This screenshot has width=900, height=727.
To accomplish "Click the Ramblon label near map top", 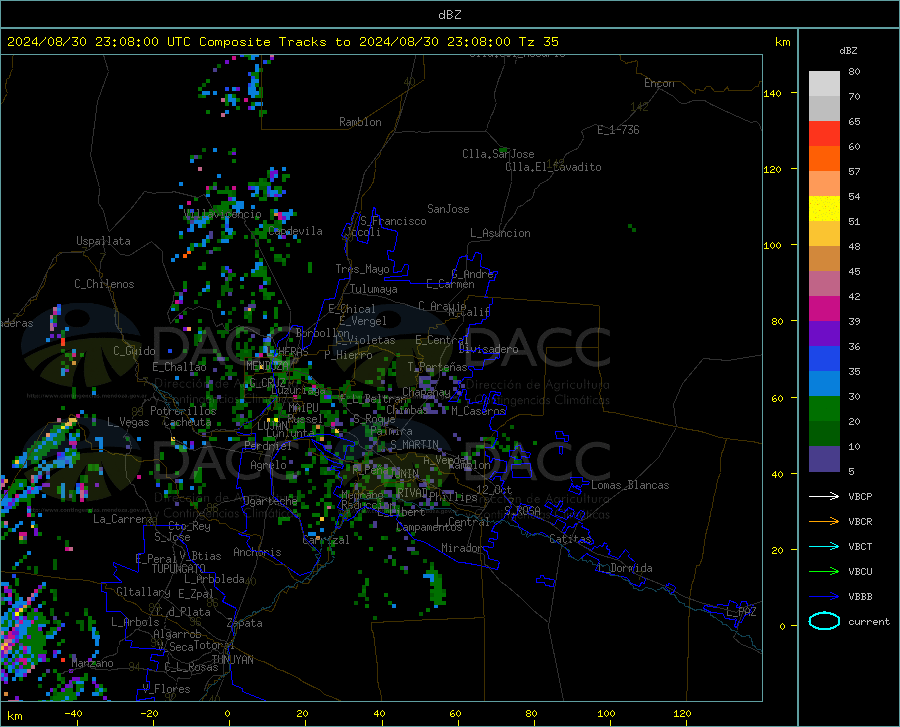I will (x=360, y=122).
